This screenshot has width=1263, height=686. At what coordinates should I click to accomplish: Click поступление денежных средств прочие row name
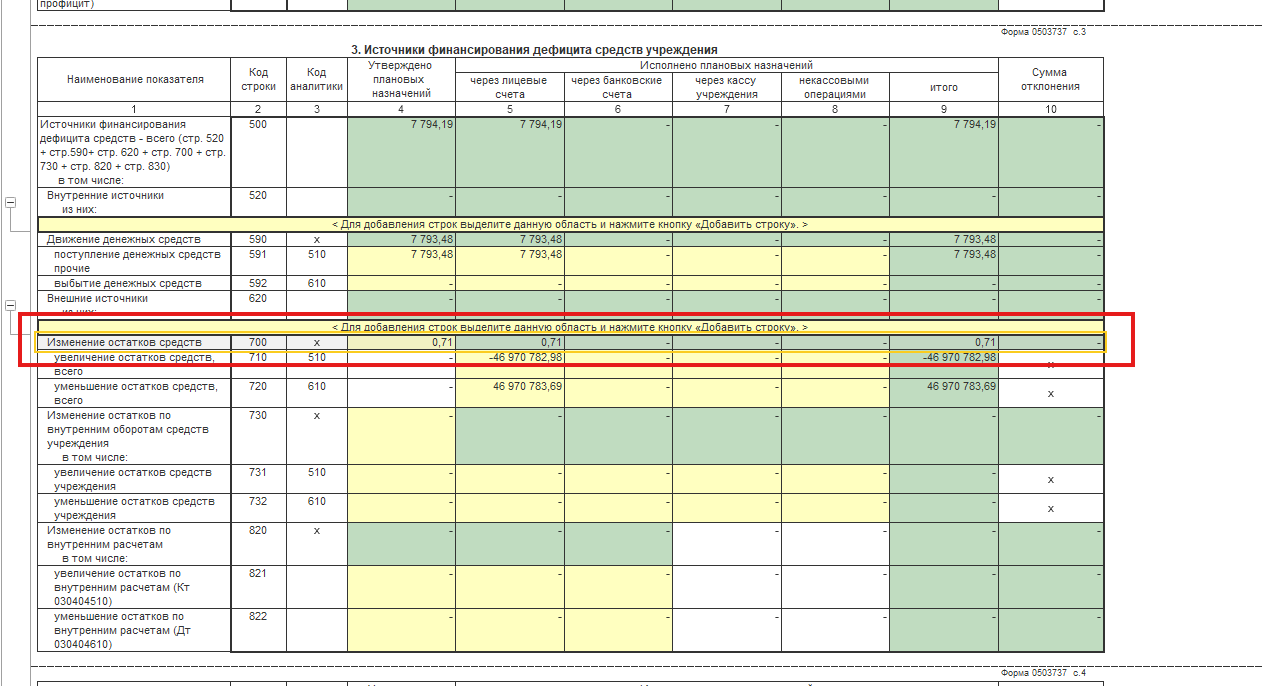(x=134, y=262)
